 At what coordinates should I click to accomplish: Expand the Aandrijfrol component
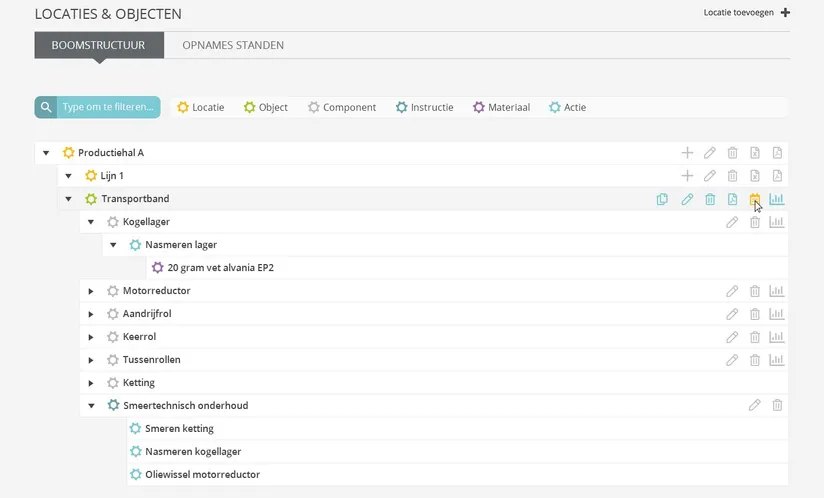91,314
